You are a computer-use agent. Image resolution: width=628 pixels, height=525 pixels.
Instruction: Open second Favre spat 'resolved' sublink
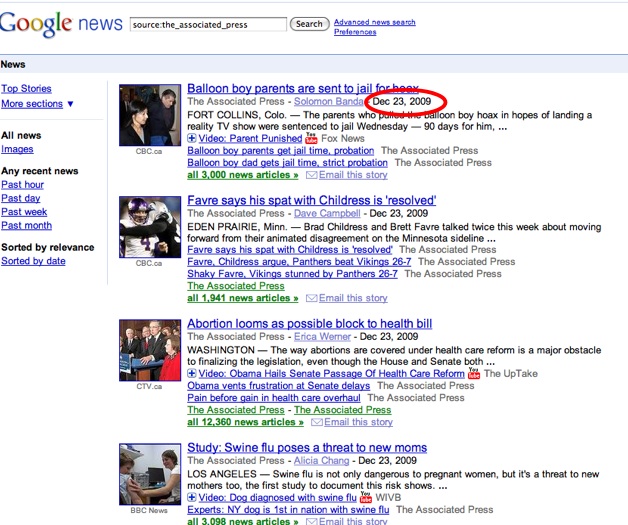290,250
